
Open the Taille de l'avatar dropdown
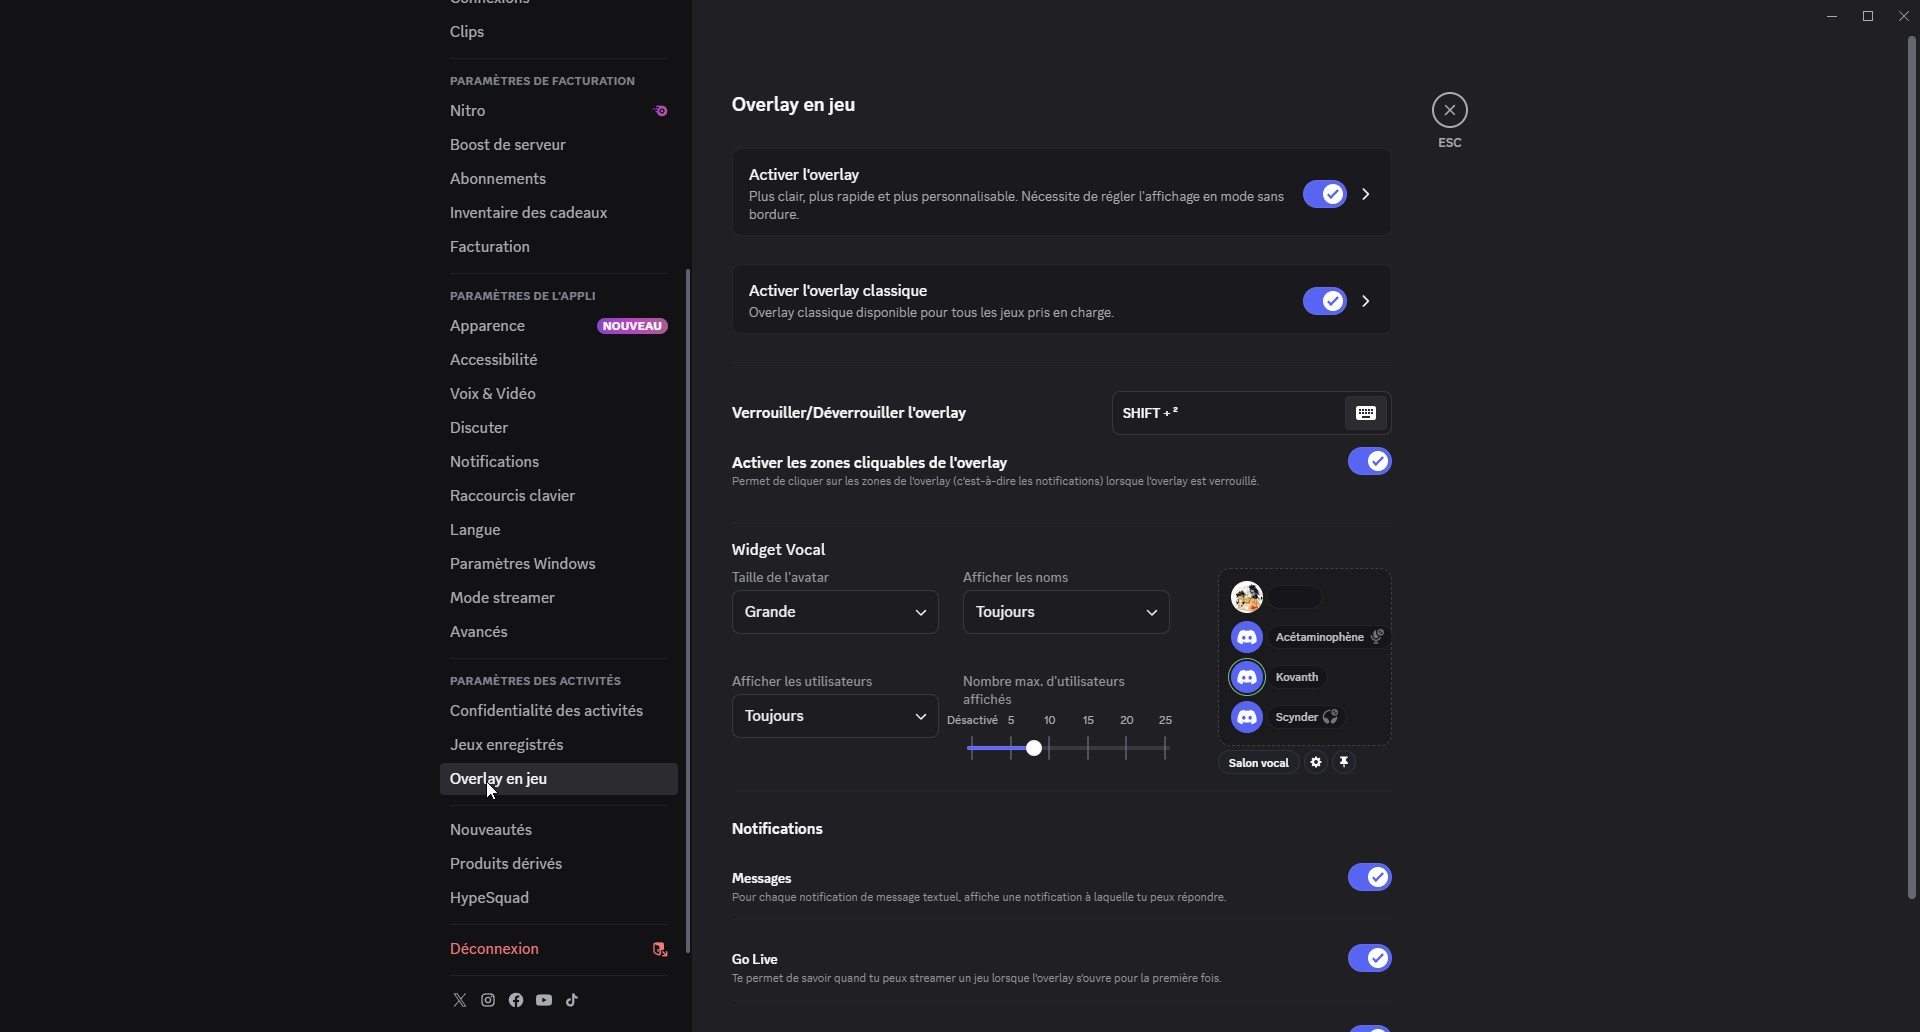tap(835, 612)
